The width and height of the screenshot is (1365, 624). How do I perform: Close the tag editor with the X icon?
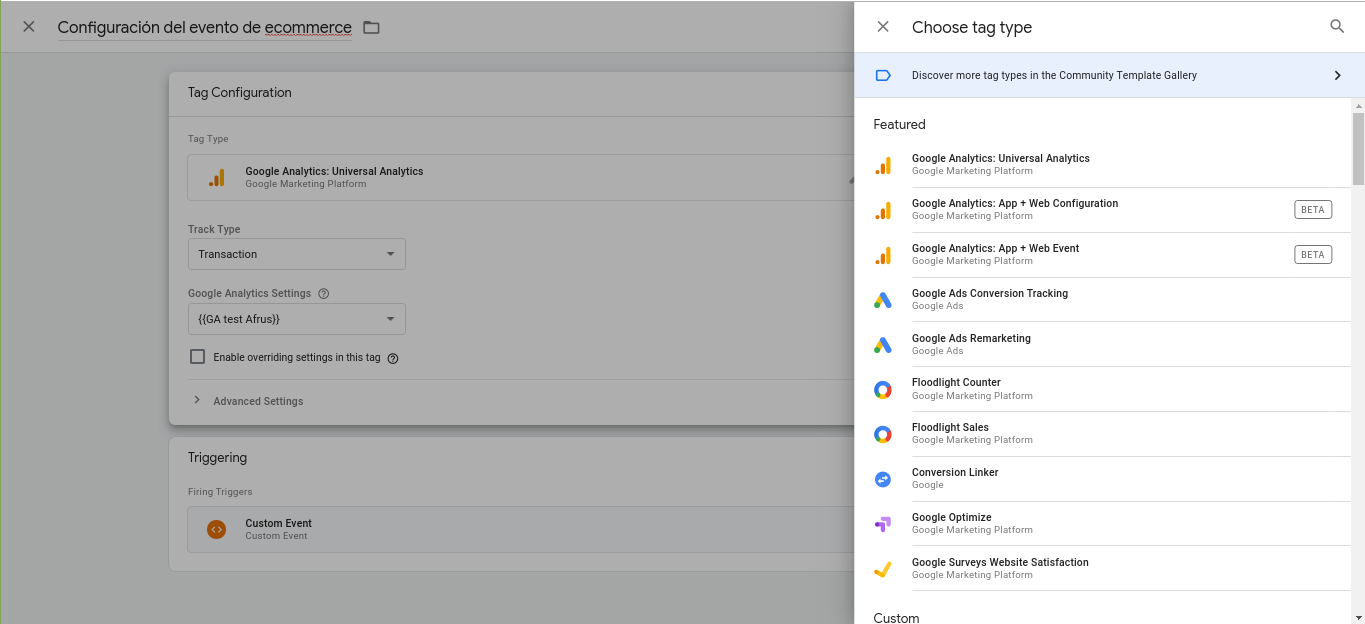(x=29, y=27)
